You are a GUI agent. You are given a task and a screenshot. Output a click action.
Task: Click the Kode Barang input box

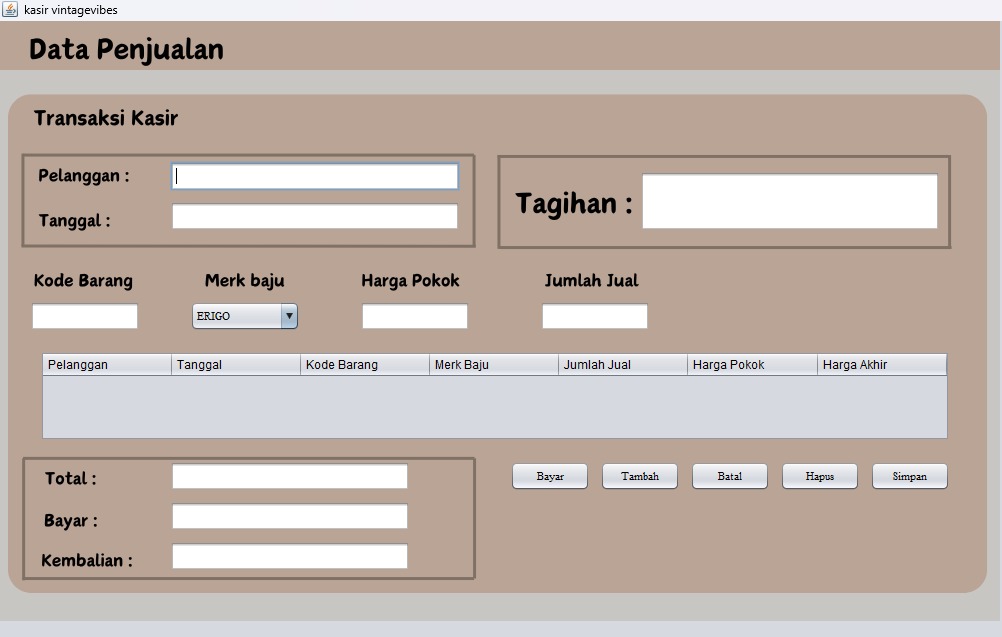coord(84,316)
